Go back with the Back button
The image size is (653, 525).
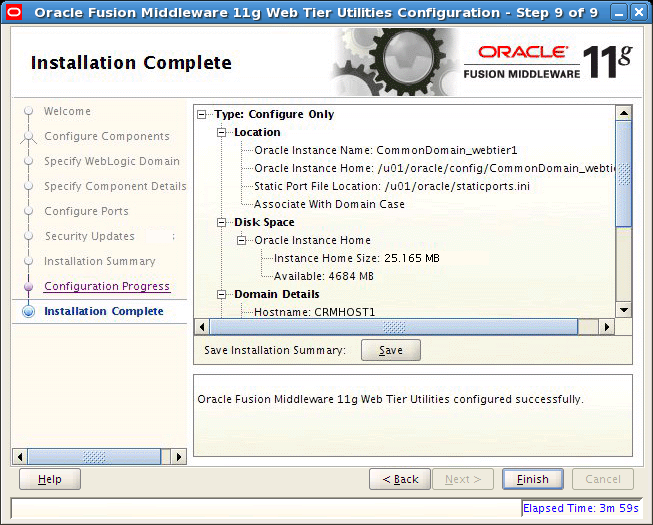coord(400,479)
